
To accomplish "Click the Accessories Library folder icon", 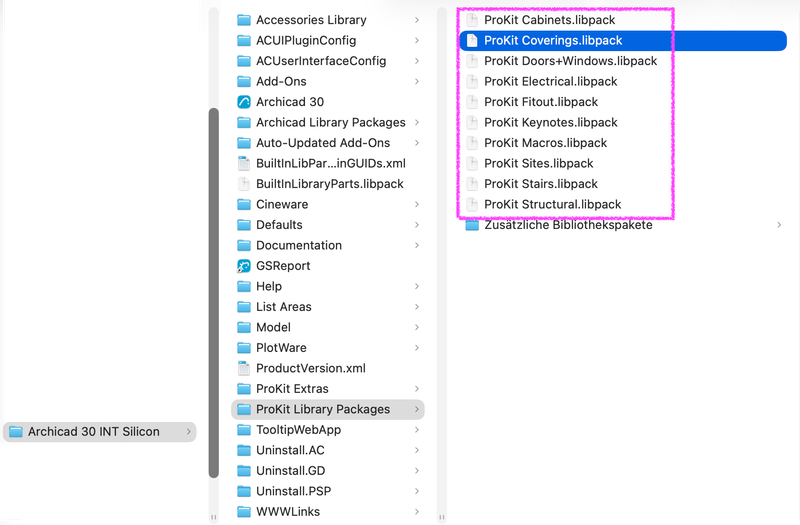I will tap(244, 20).
